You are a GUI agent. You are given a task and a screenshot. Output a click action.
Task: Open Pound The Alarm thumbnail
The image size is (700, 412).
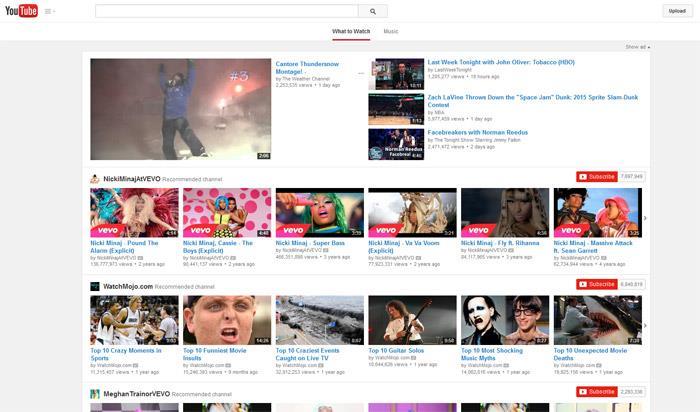134,212
